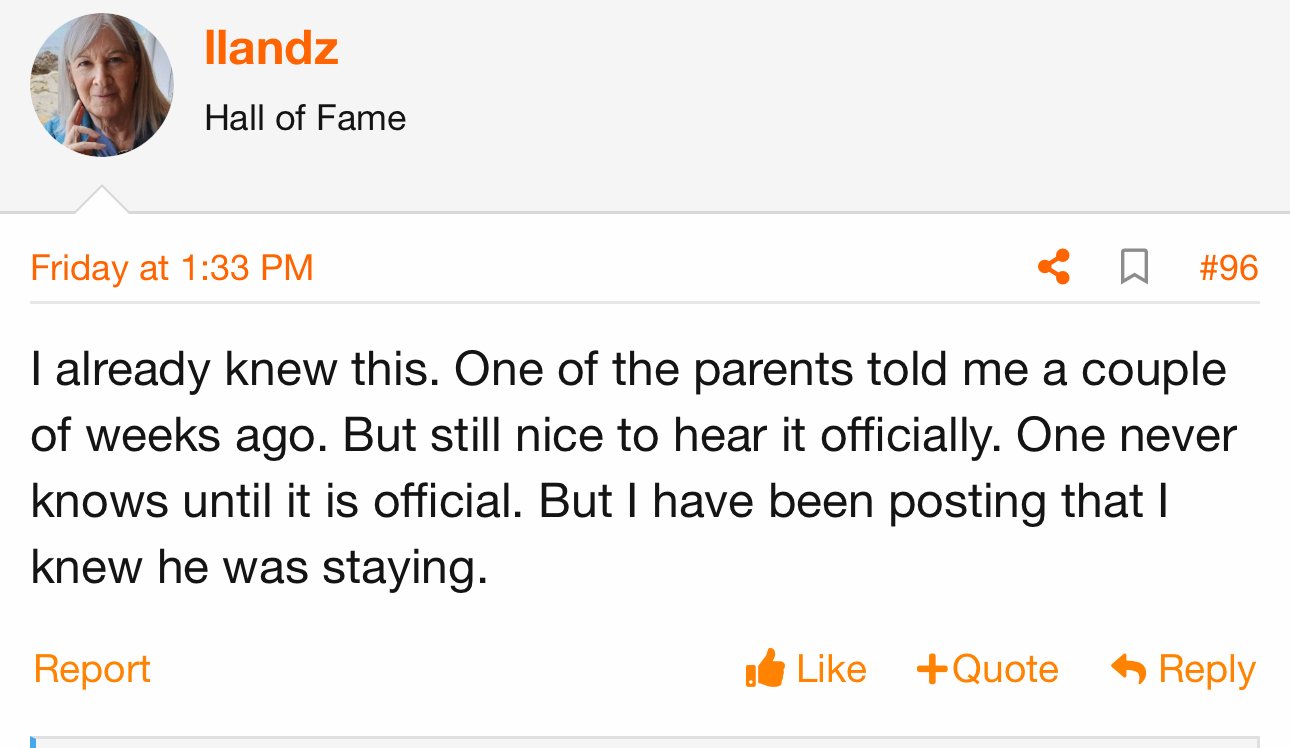
Task: Report this post
Action: [92, 669]
